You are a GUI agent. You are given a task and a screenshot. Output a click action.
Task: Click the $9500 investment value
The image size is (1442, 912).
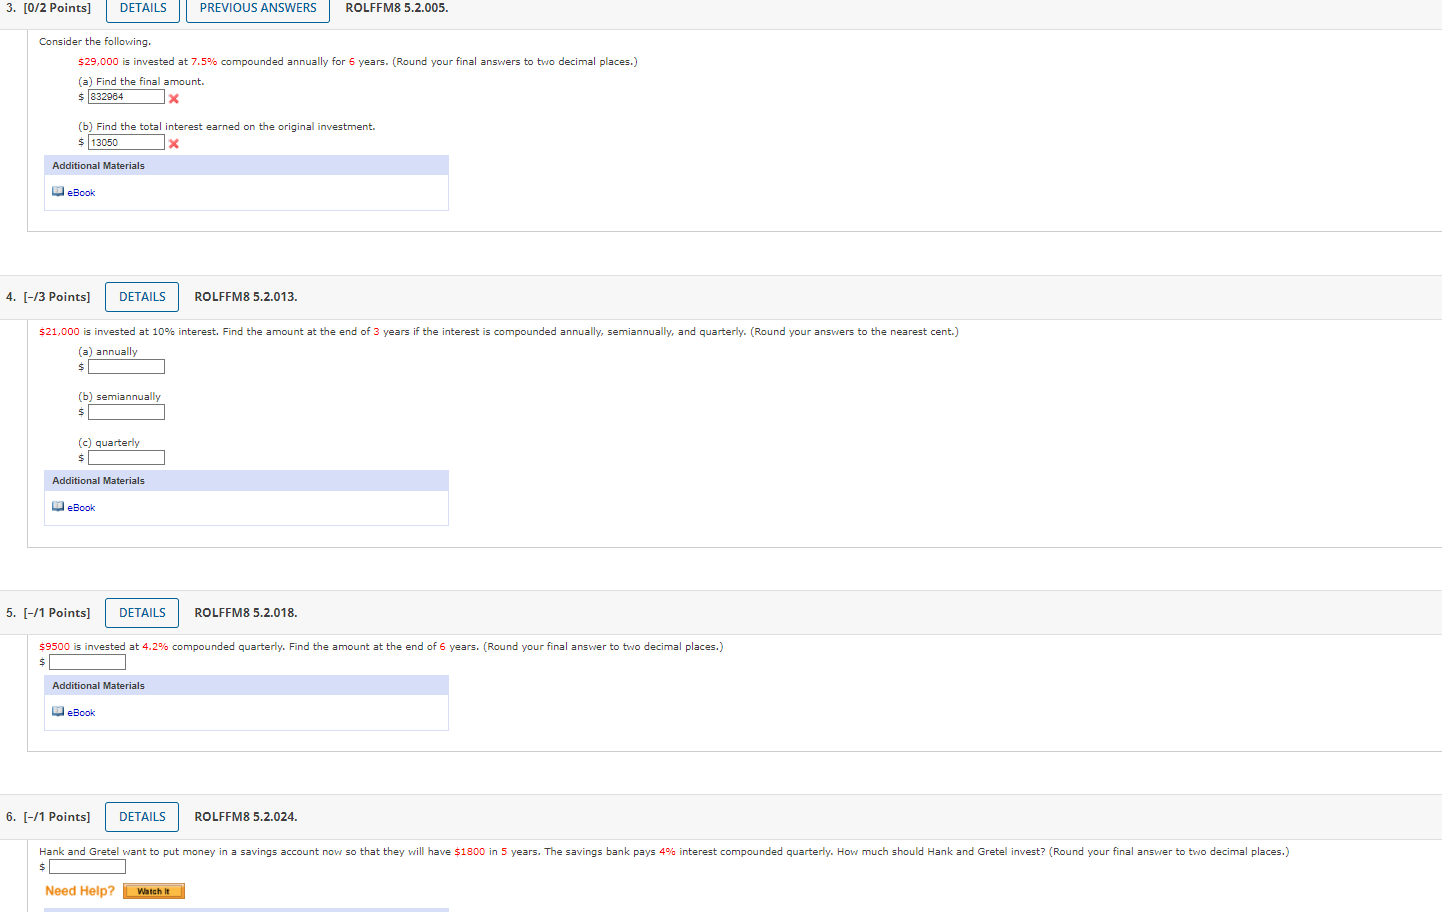click(x=54, y=647)
